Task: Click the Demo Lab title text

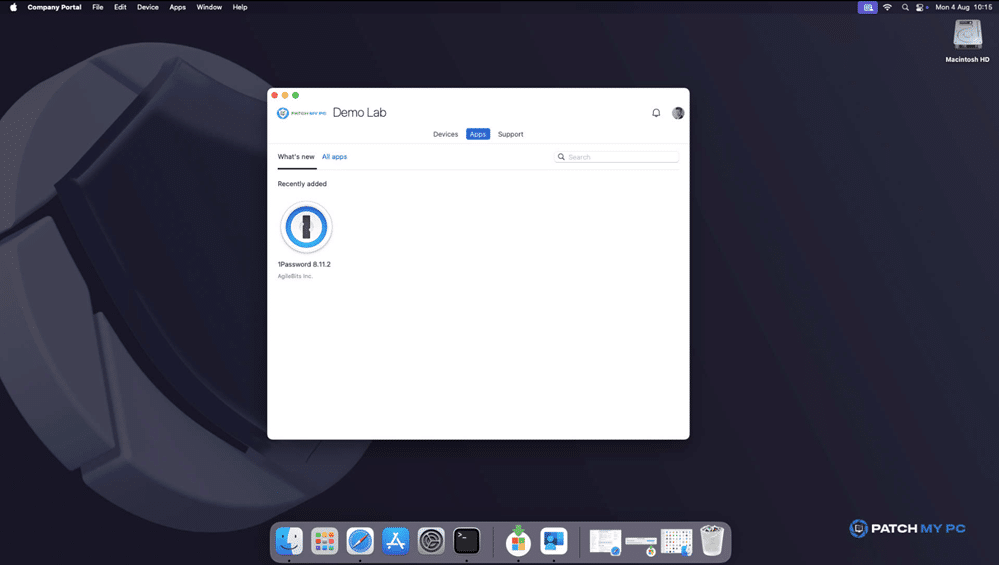Action: tap(359, 113)
